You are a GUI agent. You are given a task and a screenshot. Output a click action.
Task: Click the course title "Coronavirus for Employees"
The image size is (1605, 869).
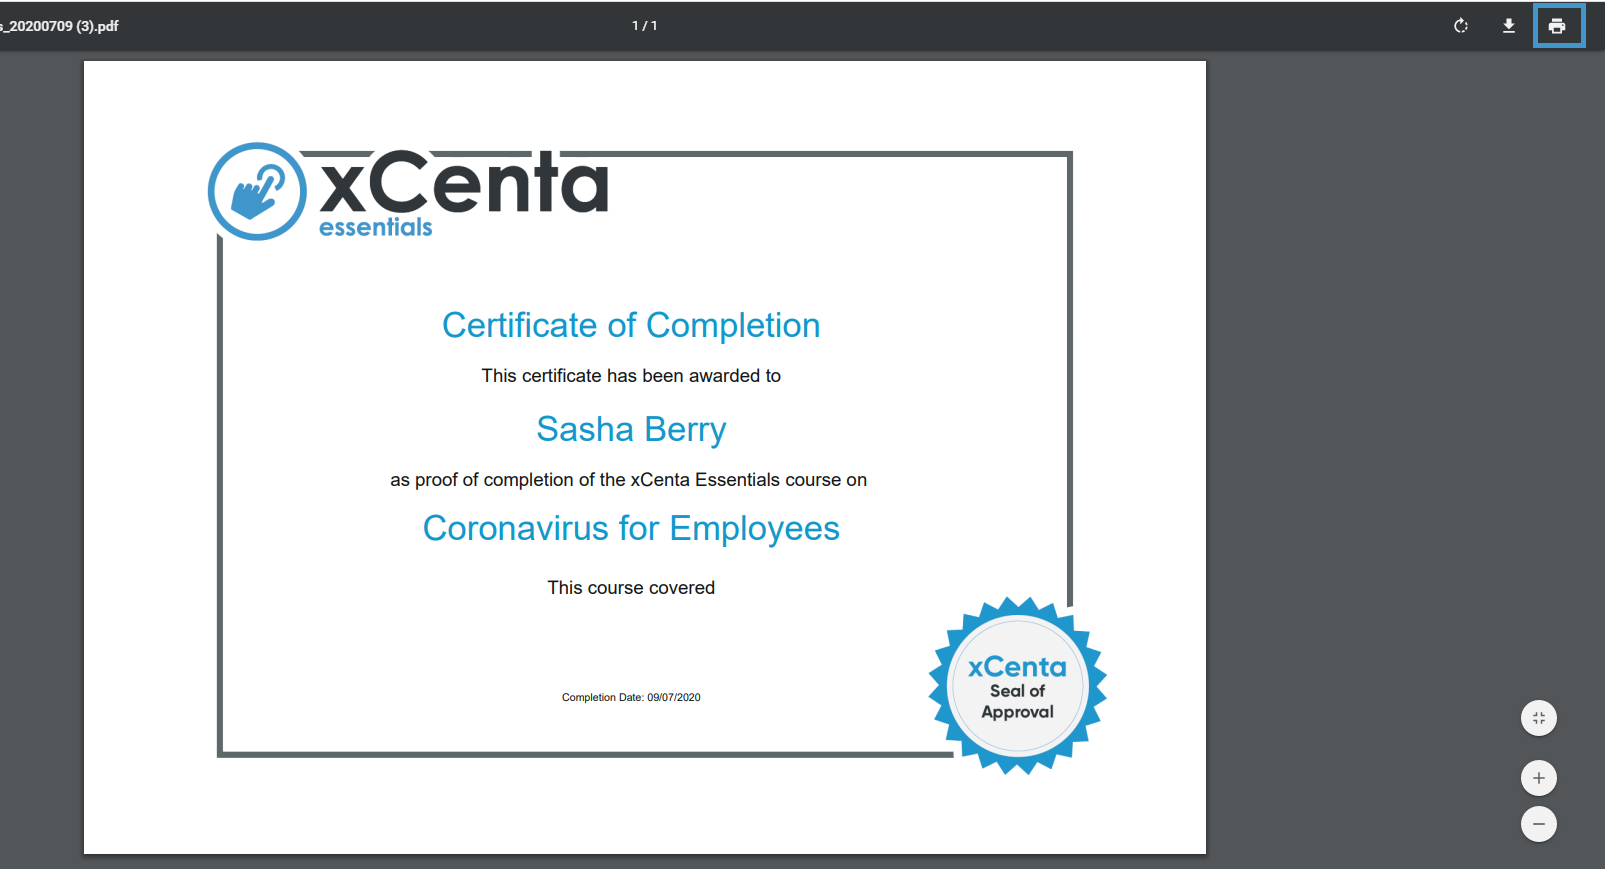coord(631,528)
